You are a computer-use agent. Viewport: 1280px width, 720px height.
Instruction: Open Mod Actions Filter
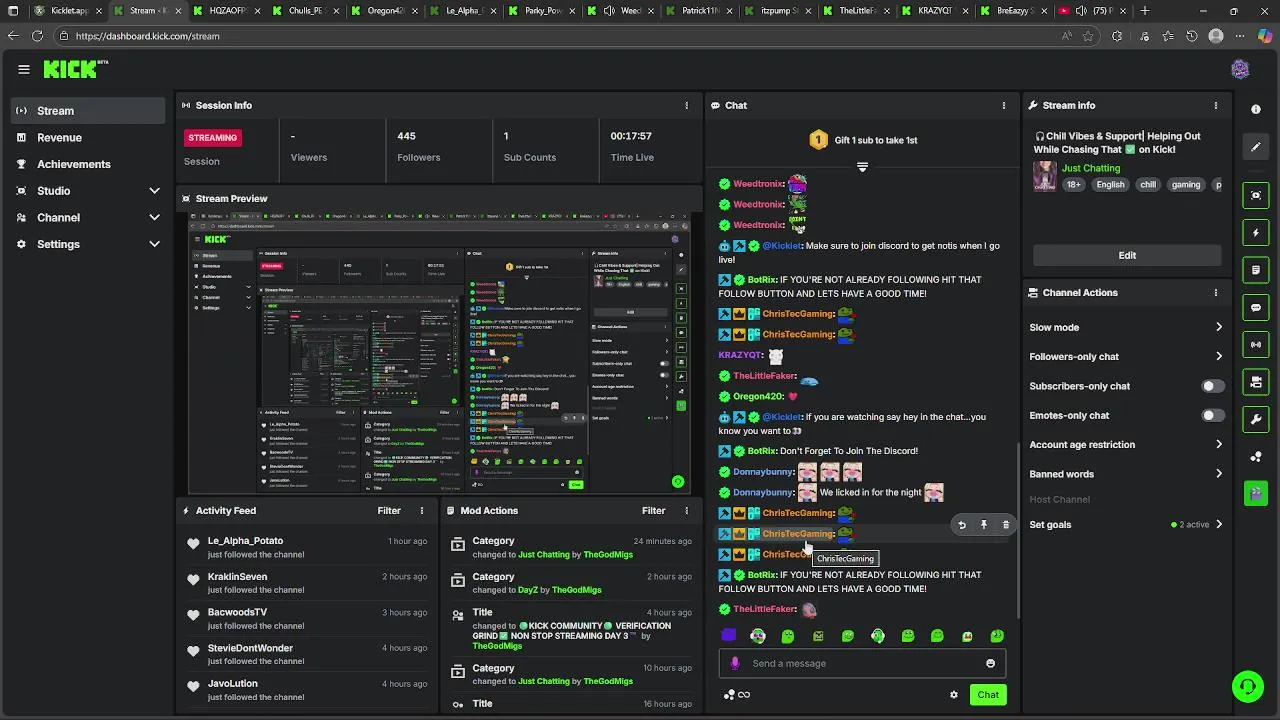point(654,511)
